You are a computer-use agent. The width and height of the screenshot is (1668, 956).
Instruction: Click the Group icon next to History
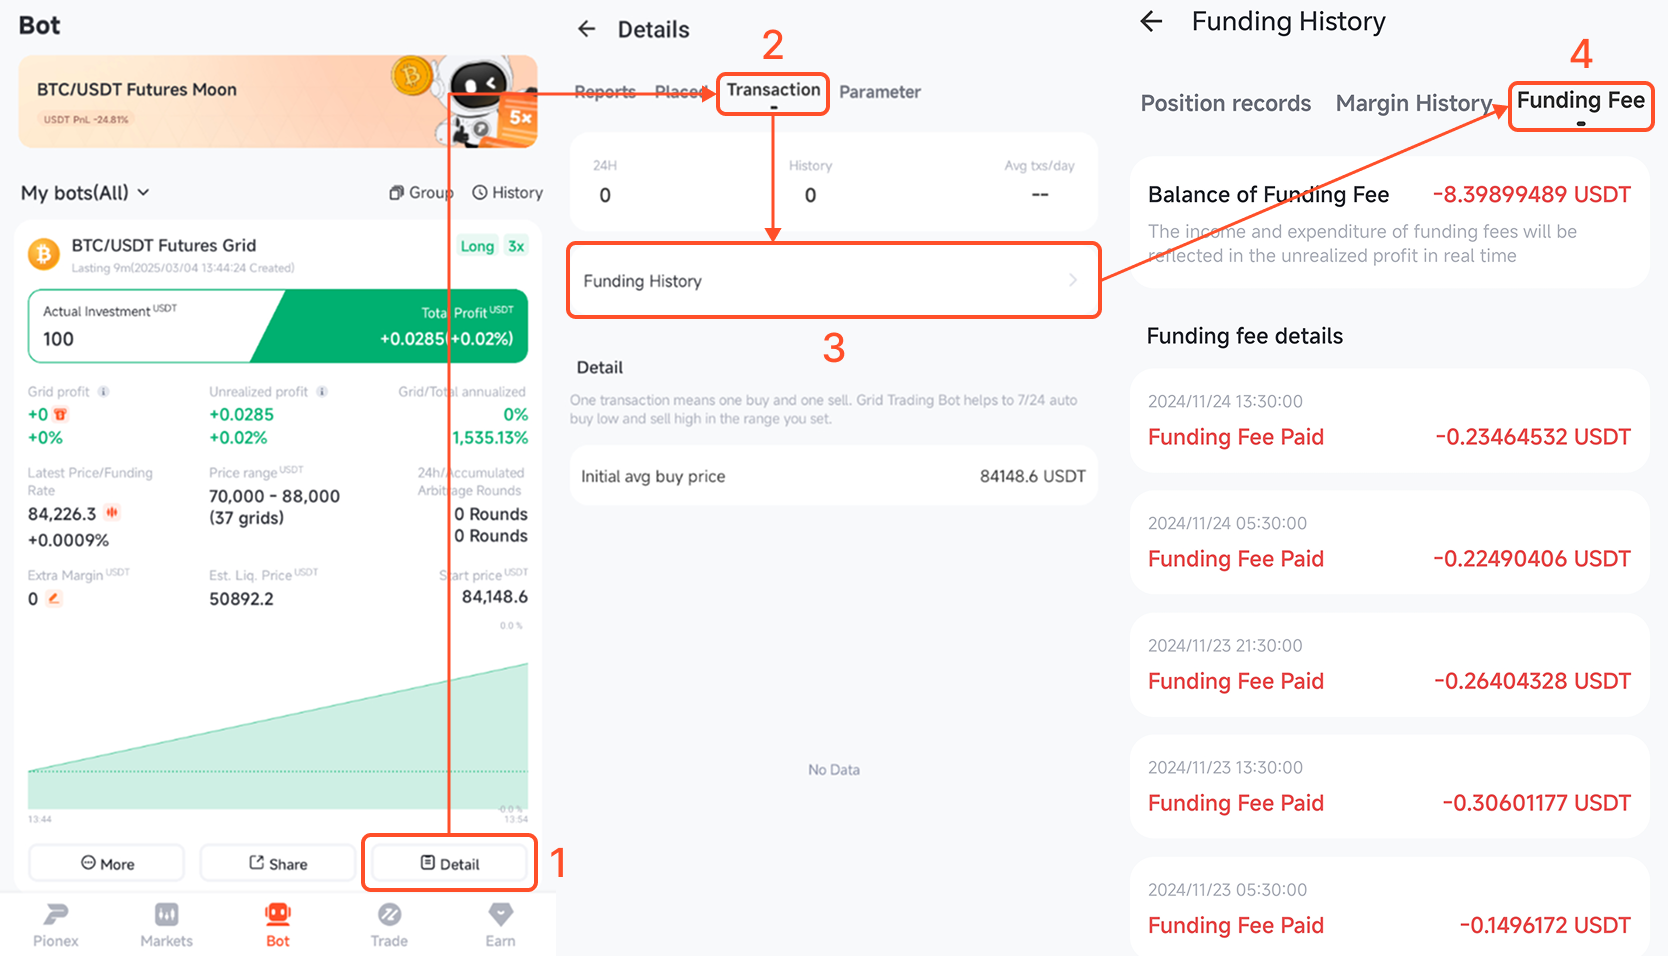(397, 193)
